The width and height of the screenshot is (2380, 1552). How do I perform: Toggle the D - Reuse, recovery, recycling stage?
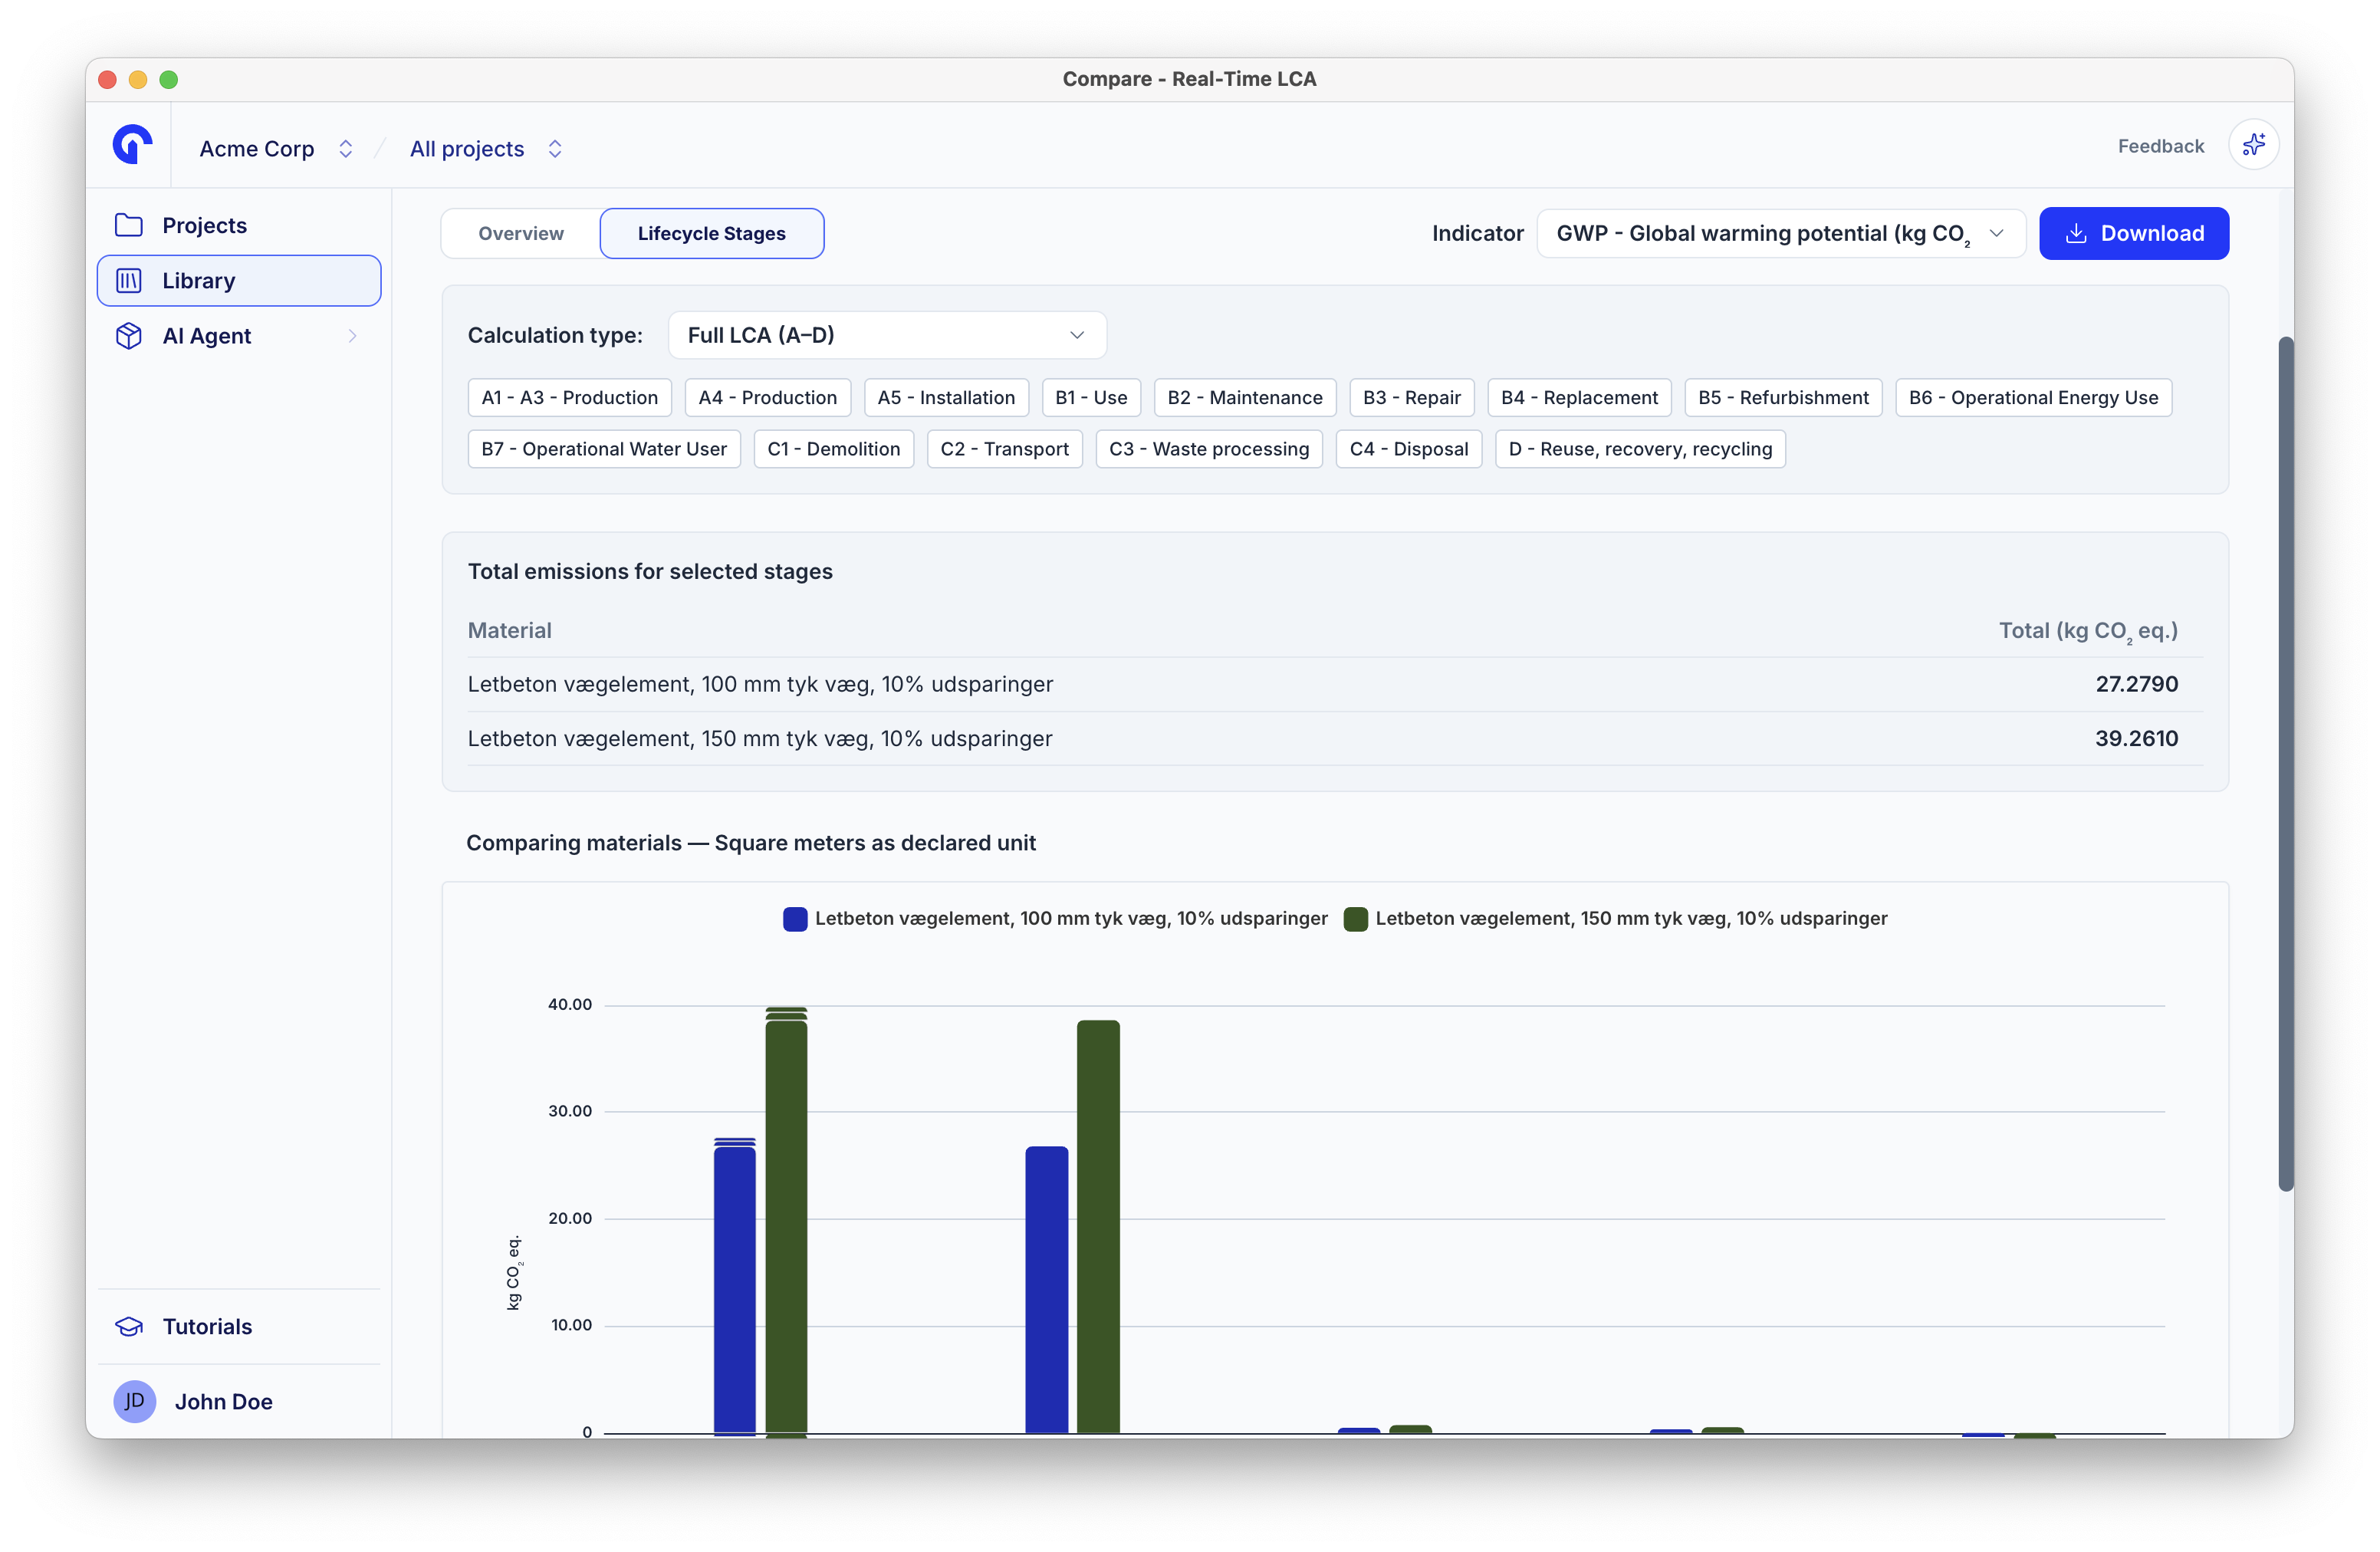tap(1640, 449)
